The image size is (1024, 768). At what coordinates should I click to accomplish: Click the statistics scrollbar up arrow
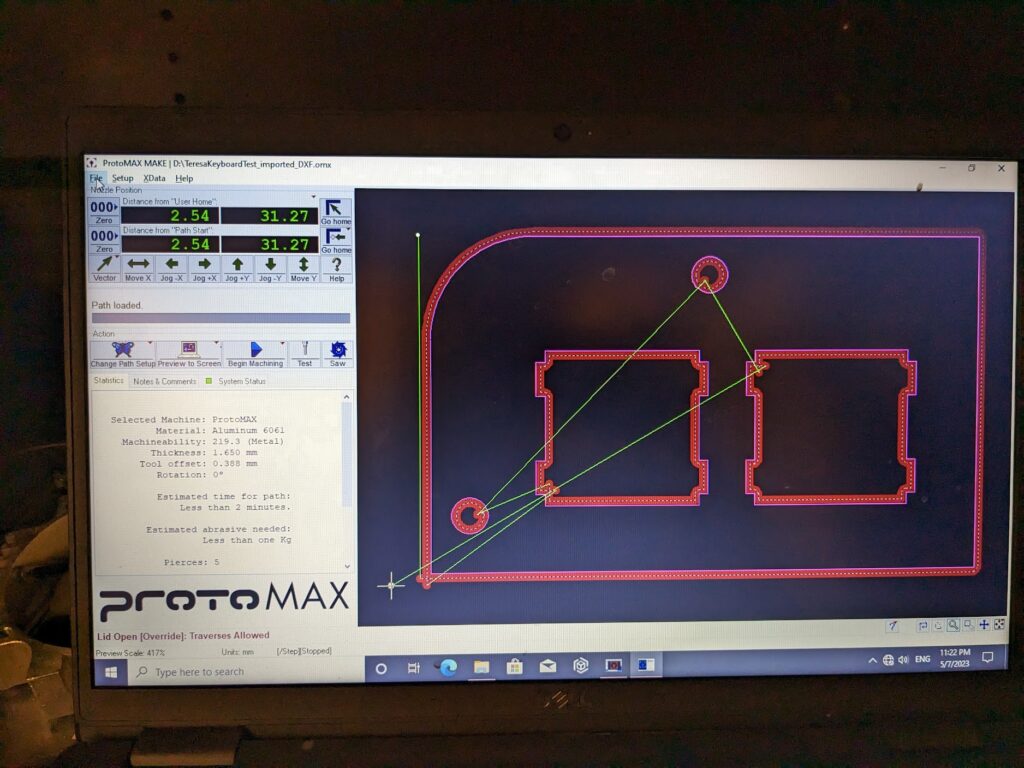(347, 397)
